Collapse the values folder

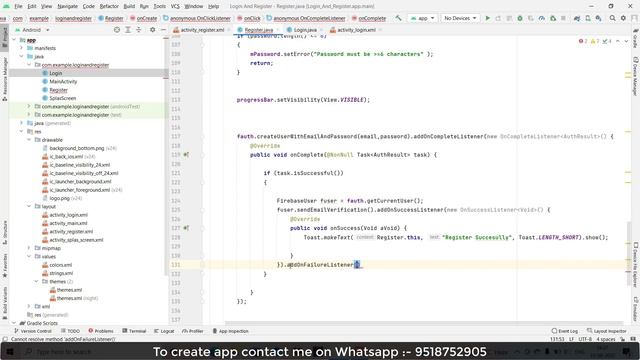[x=29, y=257]
